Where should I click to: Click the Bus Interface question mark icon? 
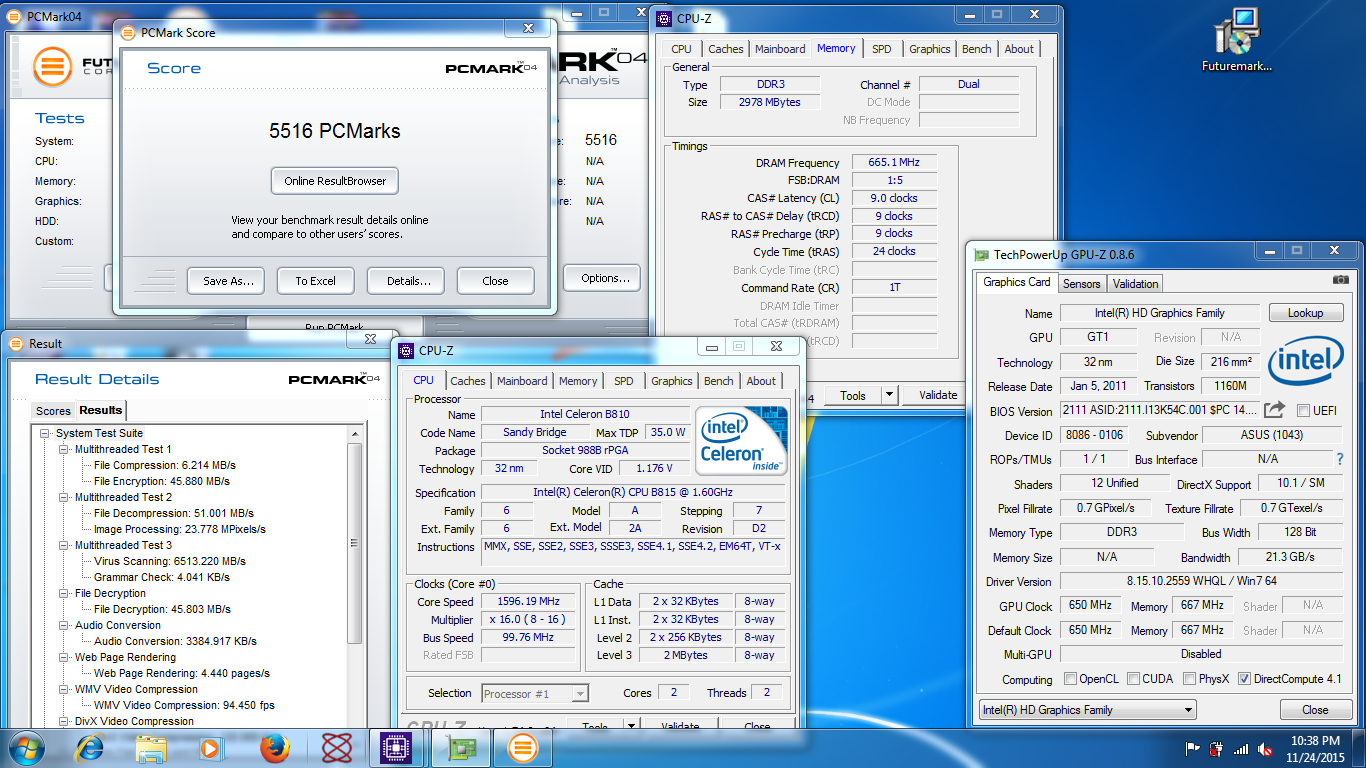tap(1340, 459)
